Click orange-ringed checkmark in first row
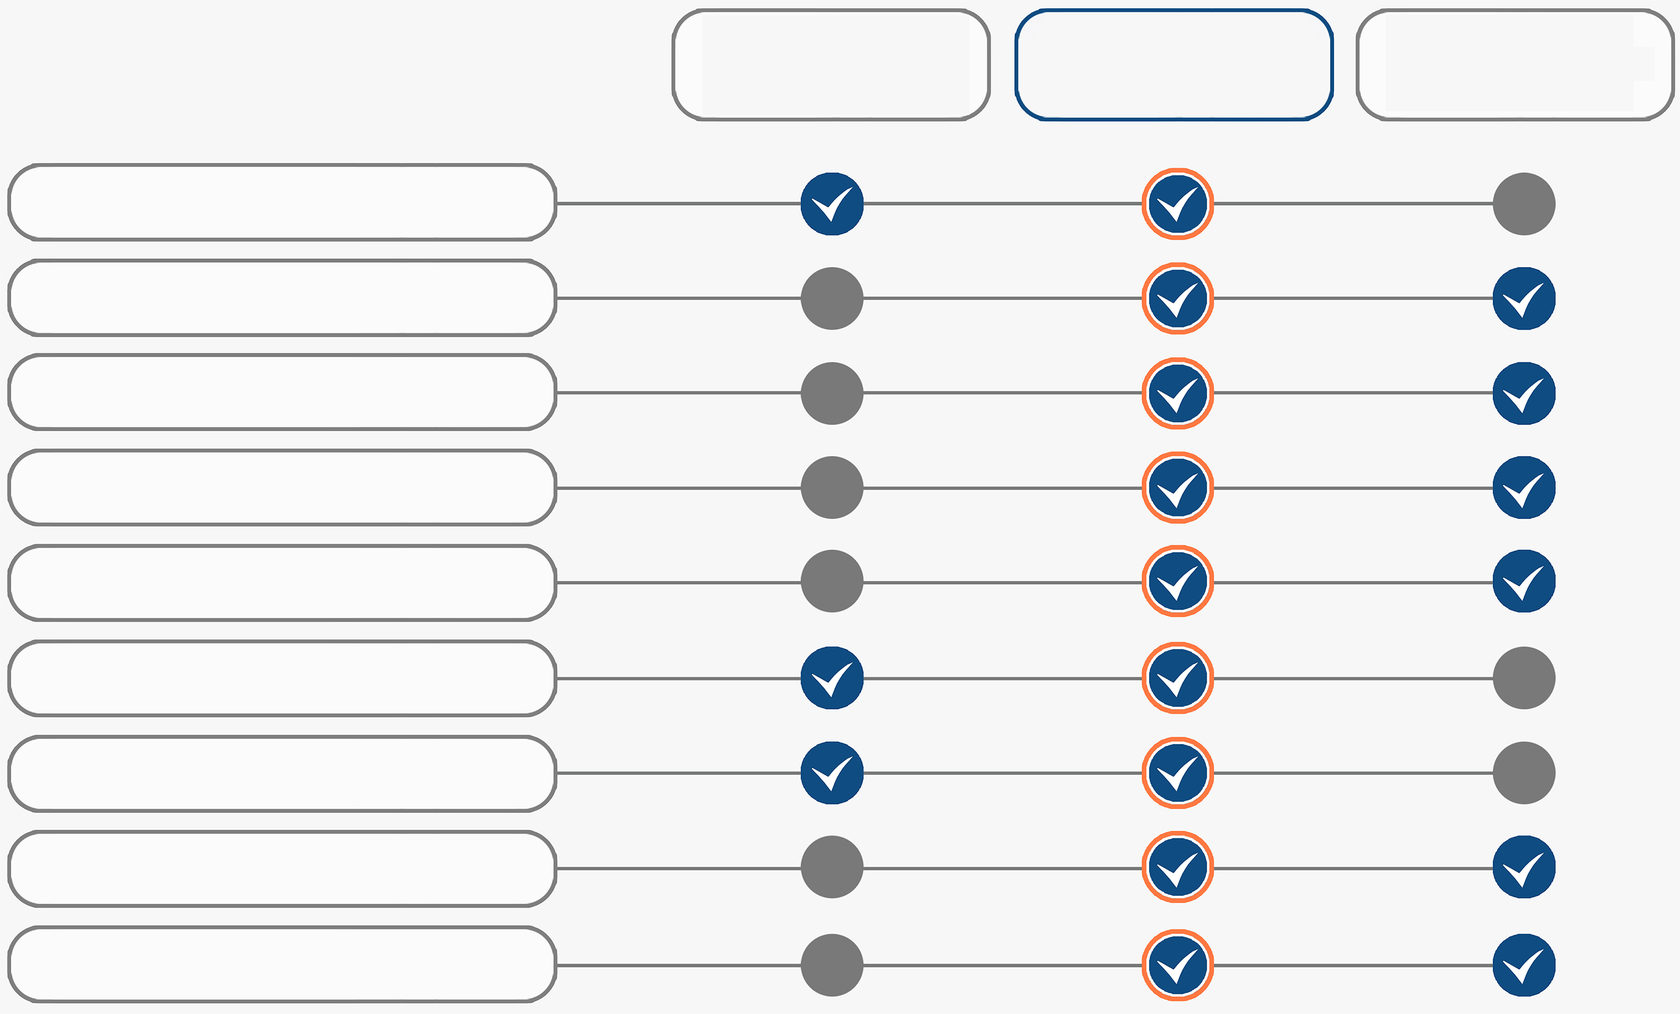Screen dimensions: 1680x1014 (1177, 204)
